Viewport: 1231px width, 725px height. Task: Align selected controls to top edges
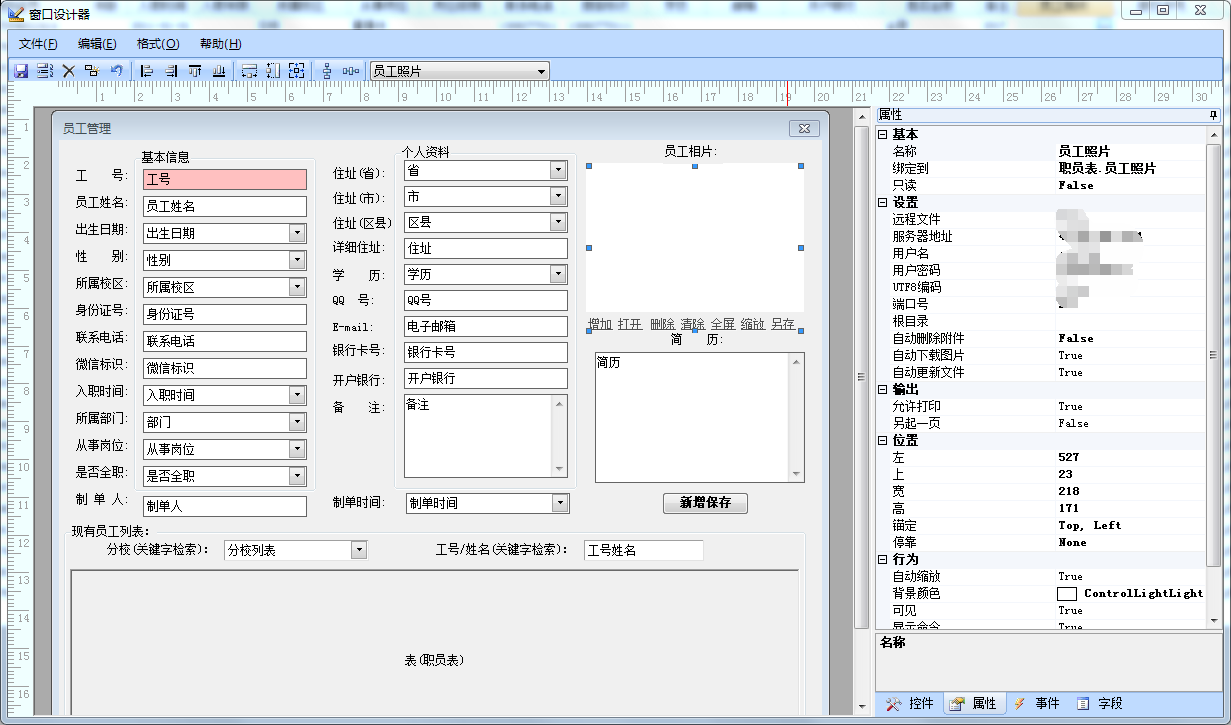pyautogui.click(x=195, y=71)
